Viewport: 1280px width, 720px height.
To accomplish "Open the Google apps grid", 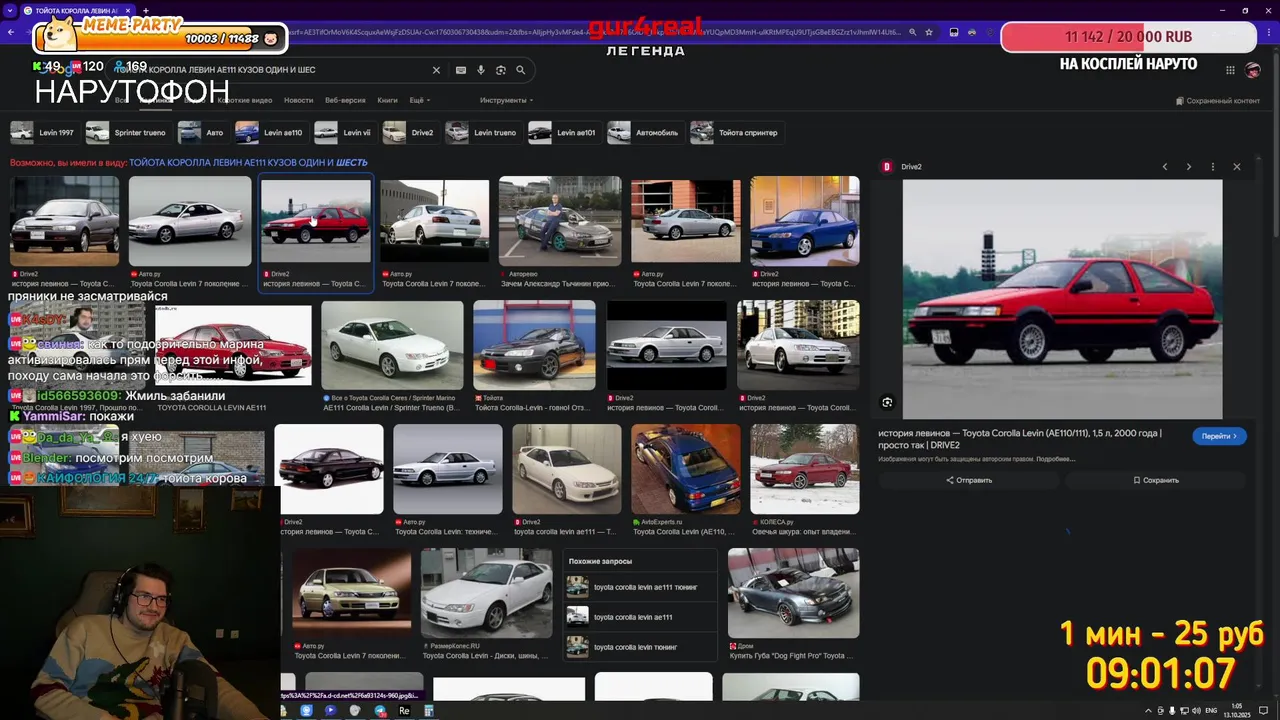I will tap(1231, 69).
